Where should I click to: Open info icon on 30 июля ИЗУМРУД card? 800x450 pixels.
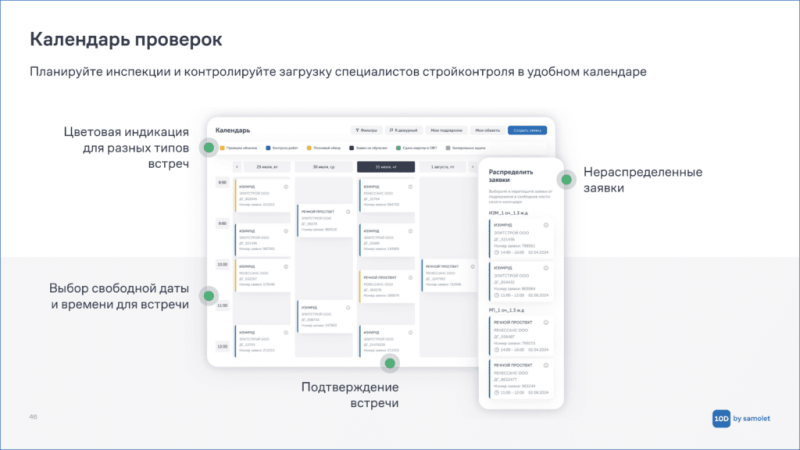click(348, 308)
